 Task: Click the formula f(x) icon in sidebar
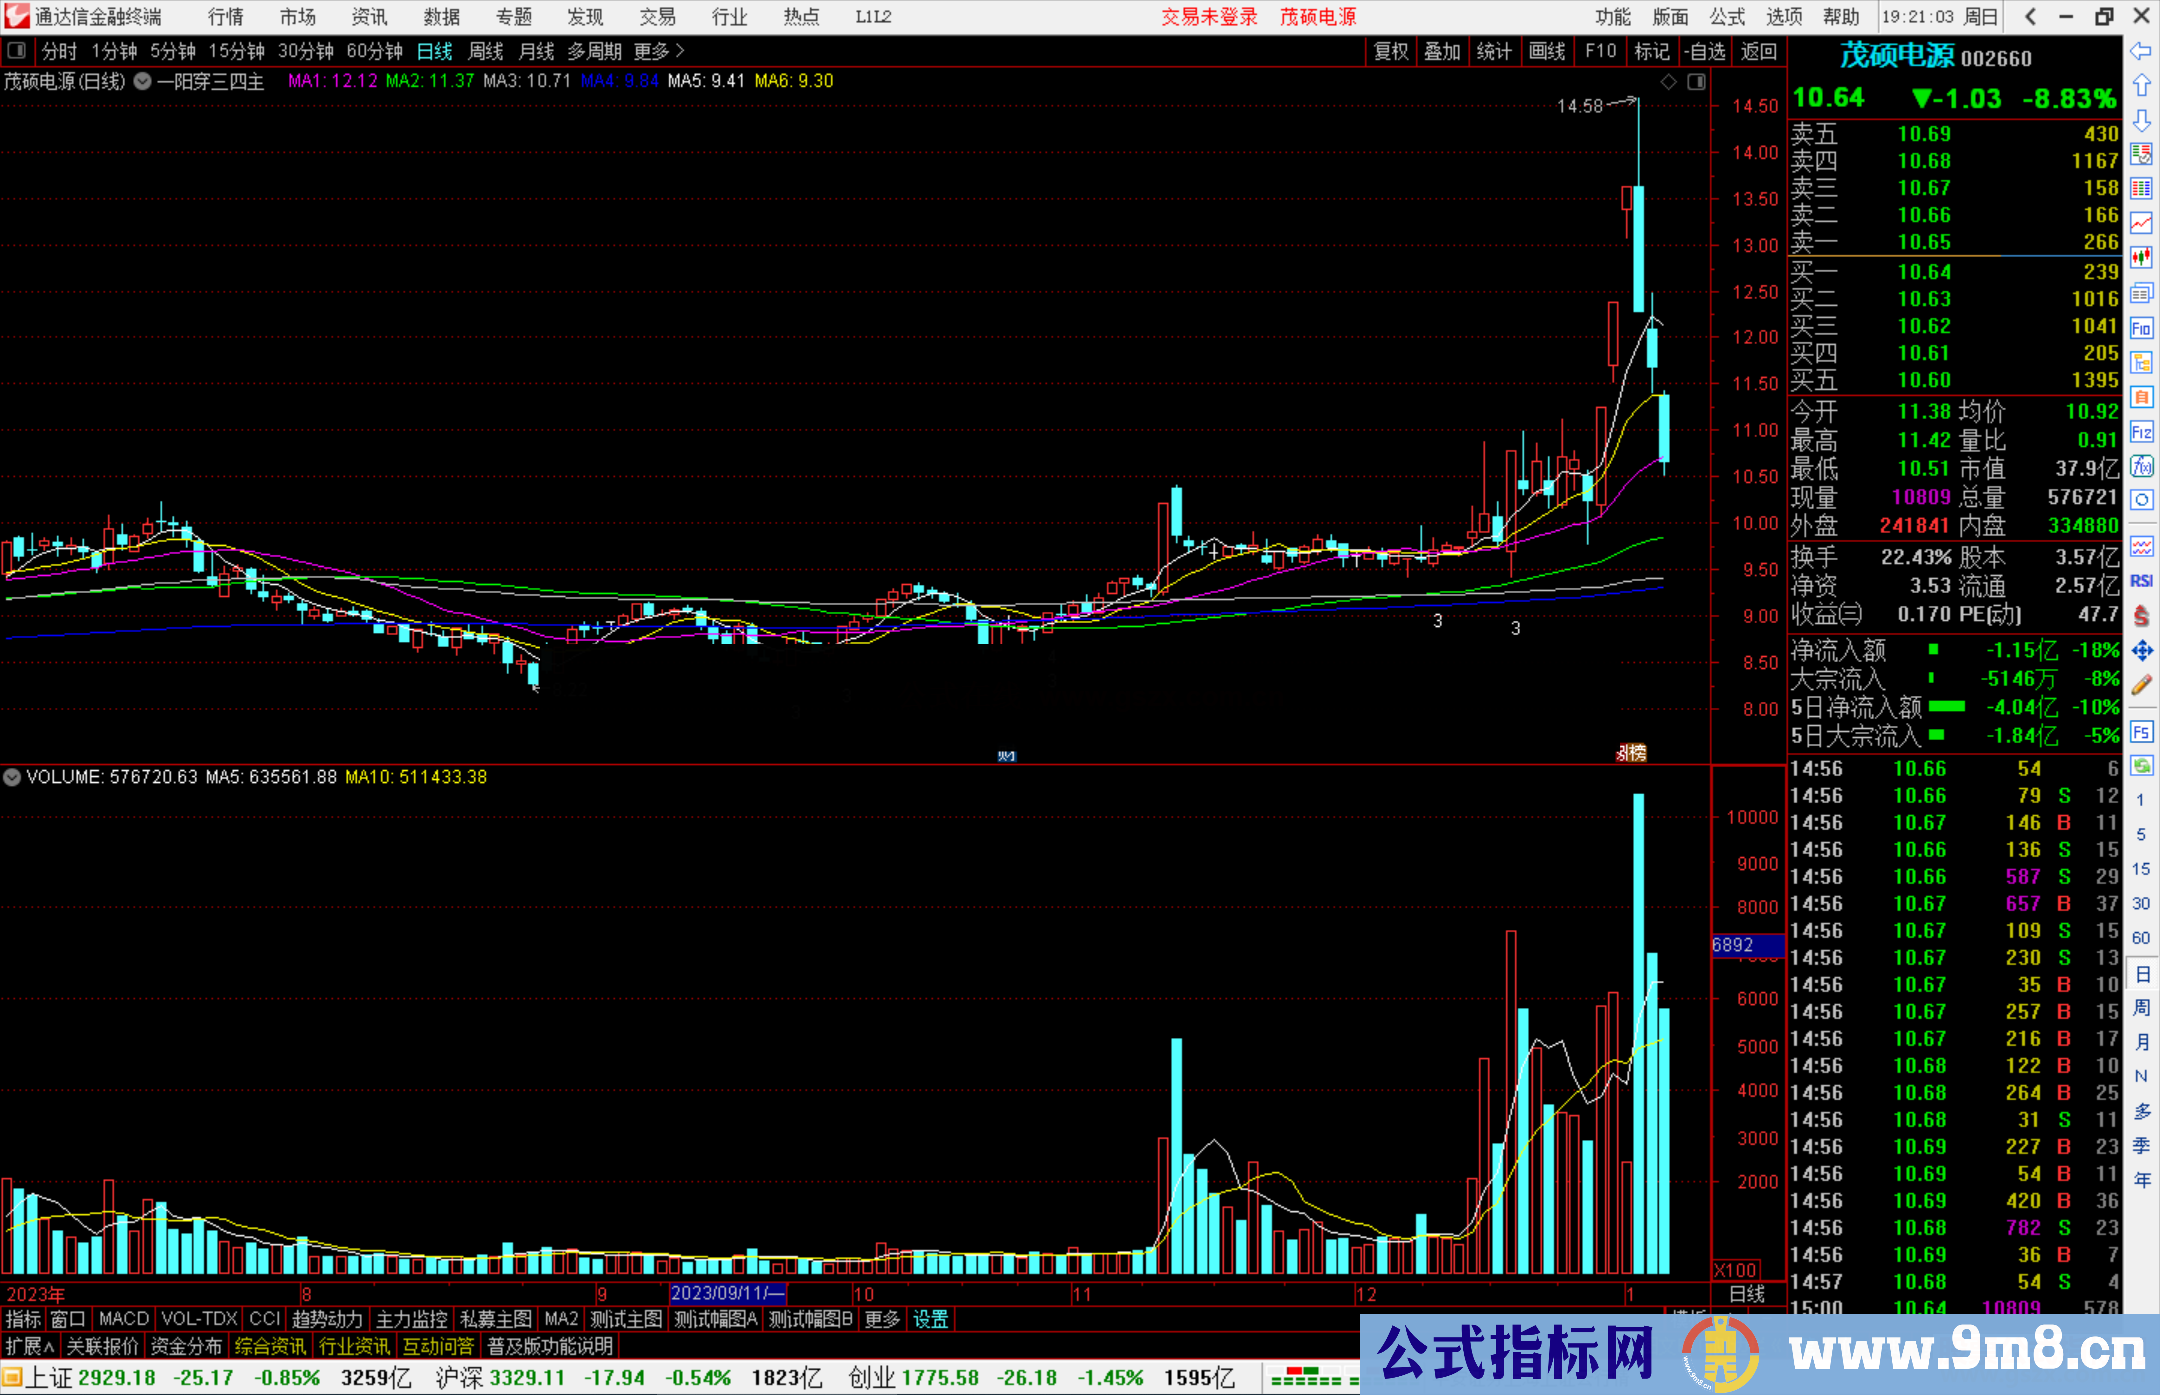(2141, 466)
